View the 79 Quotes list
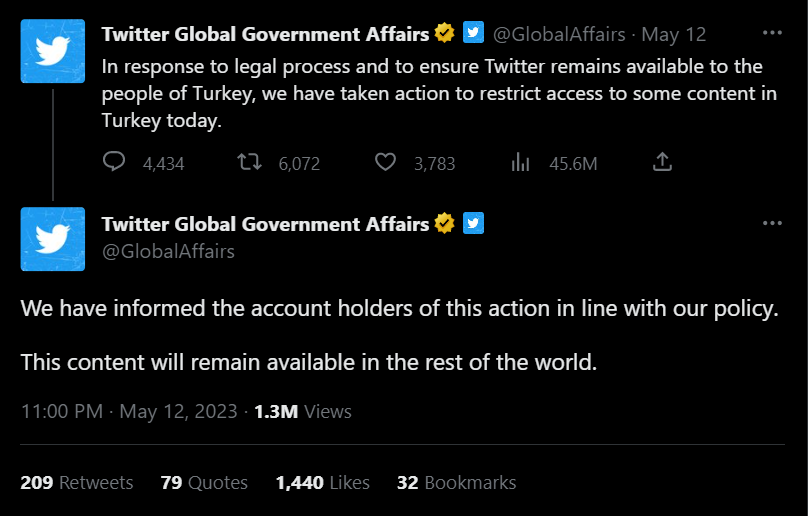The height and width of the screenshot is (516, 808). (204, 483)
